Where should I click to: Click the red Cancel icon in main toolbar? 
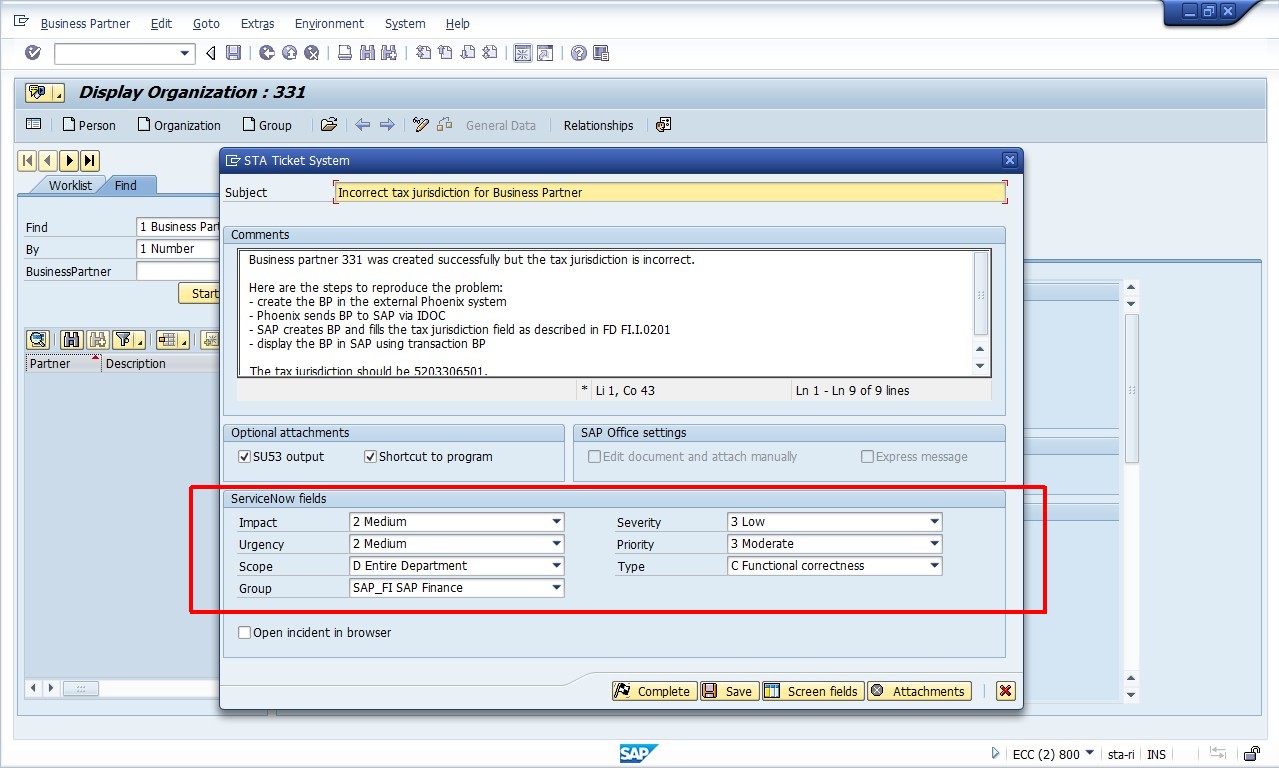click(x=312, y=53)
